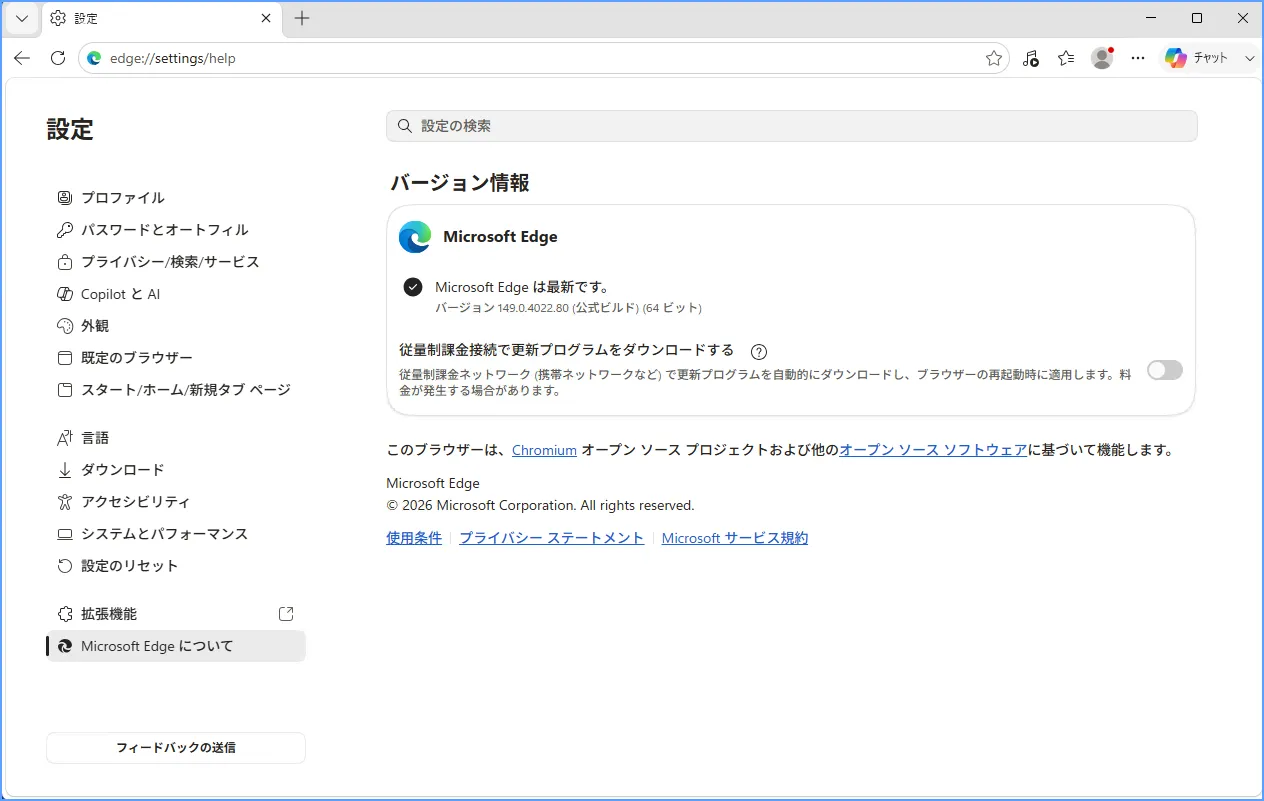Expand the dropdown arrow beside Copilot chat
The image size is (1264, 801).
point(1249,58)
